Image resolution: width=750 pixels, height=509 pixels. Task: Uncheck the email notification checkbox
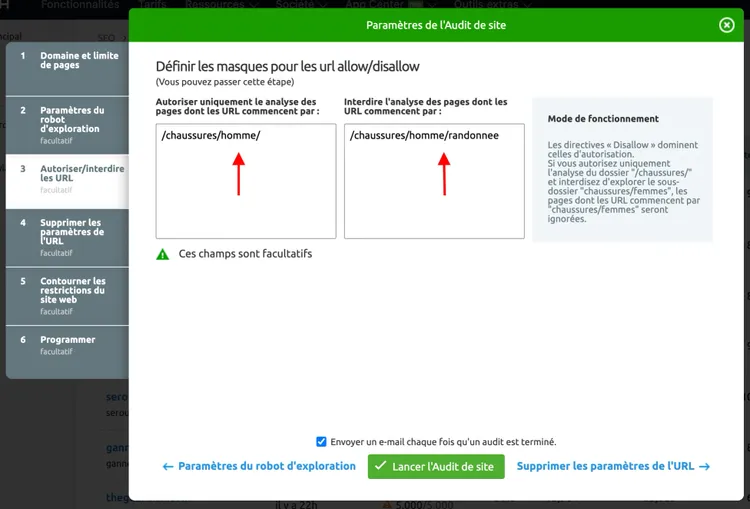(x=321, y=442)
